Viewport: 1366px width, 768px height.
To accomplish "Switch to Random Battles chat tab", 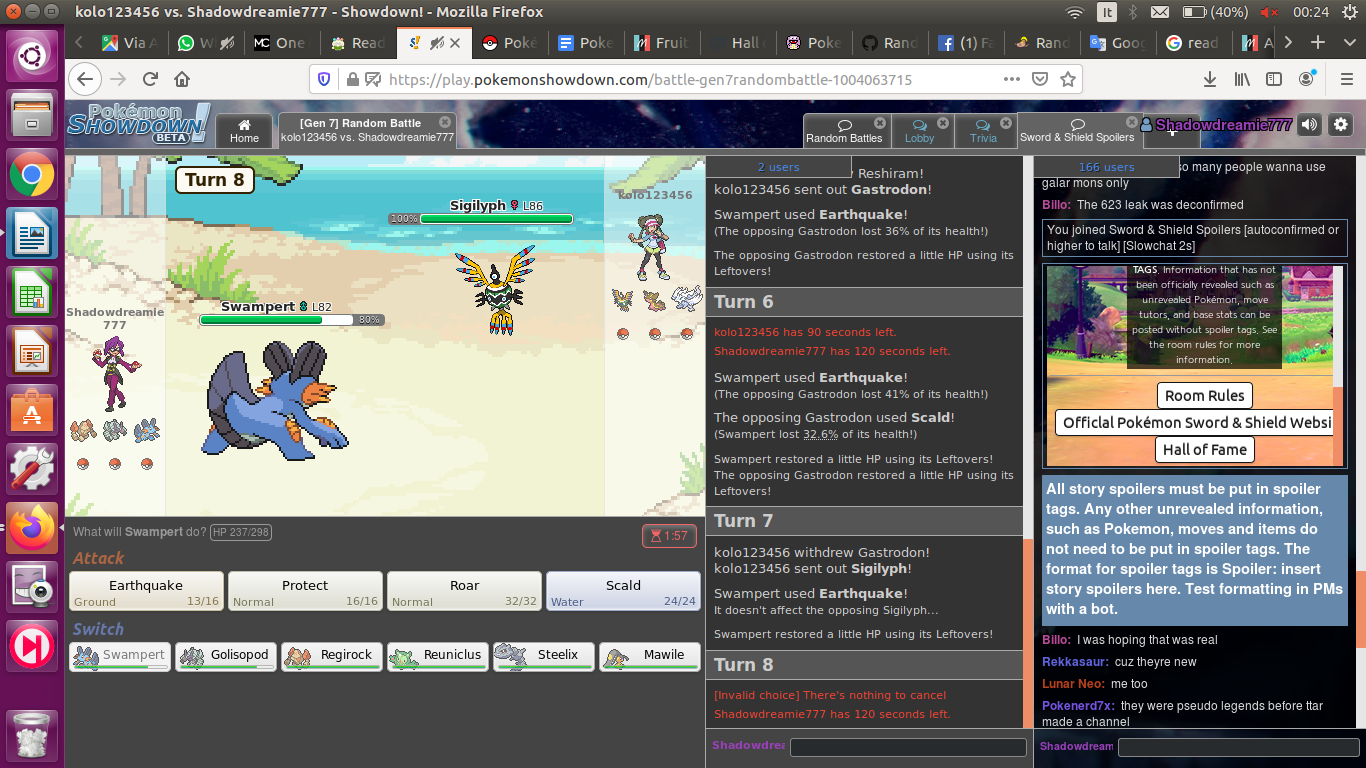I will tap(844, 130).
